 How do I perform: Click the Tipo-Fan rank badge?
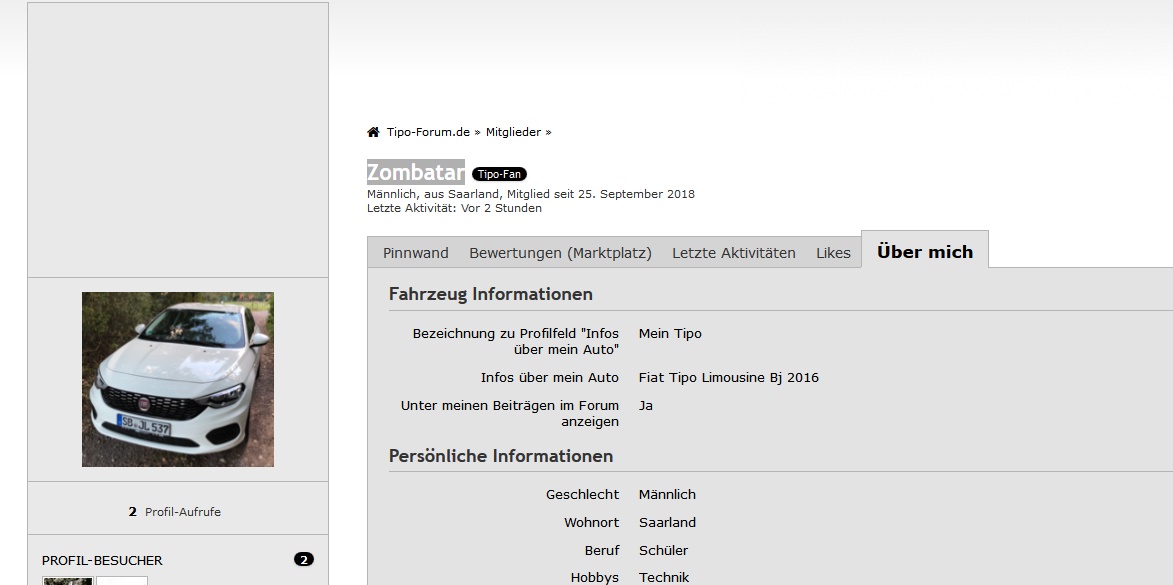pyautogui.click(x=499, y=174)
